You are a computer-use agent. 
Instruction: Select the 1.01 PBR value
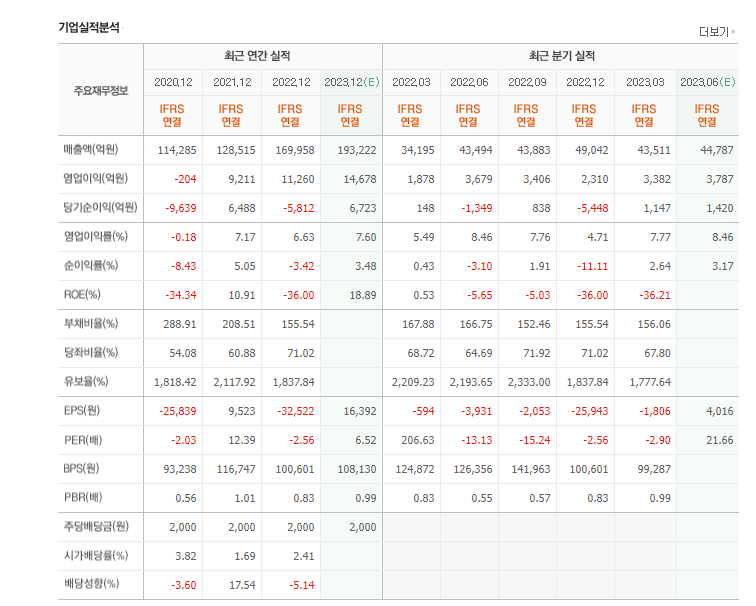245,498
